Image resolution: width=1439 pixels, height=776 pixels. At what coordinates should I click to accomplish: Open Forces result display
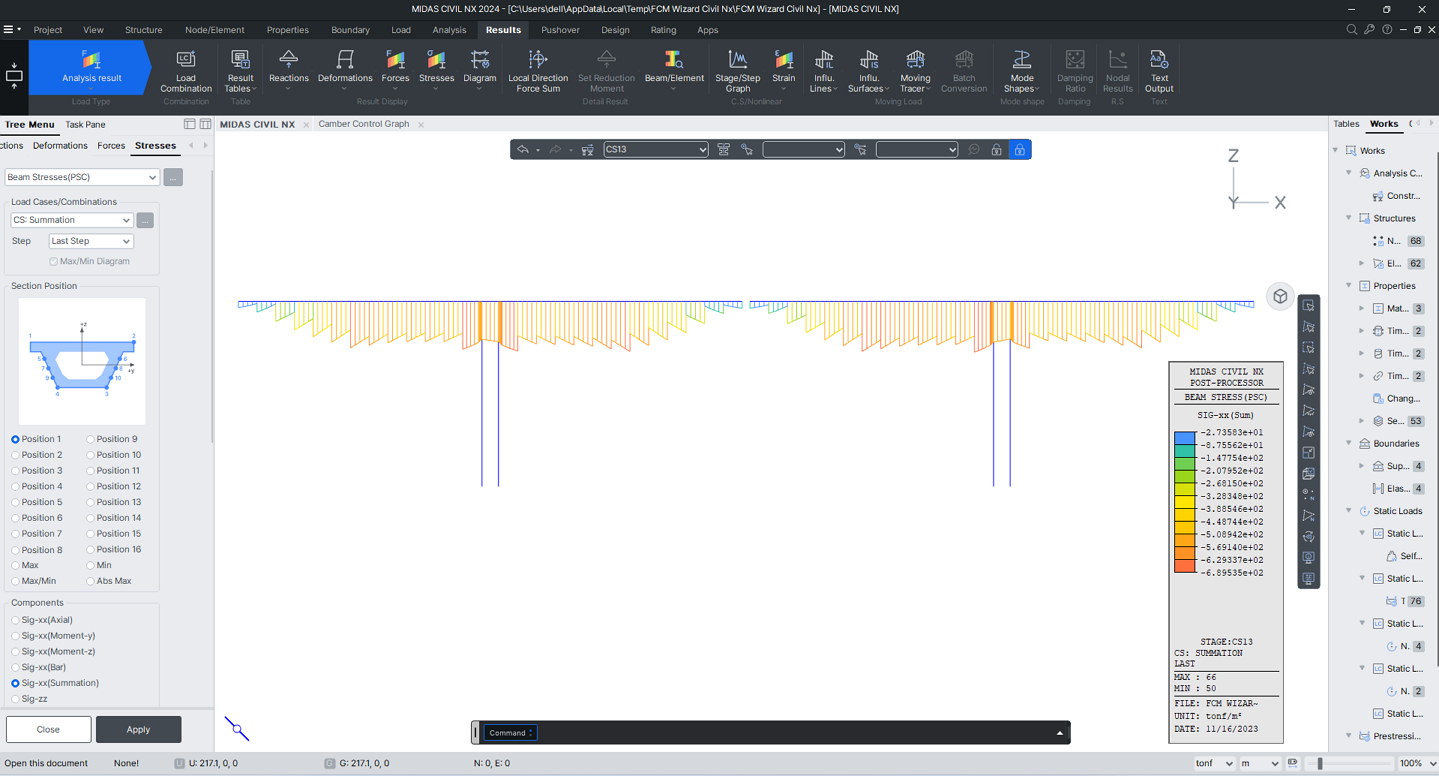395,70
